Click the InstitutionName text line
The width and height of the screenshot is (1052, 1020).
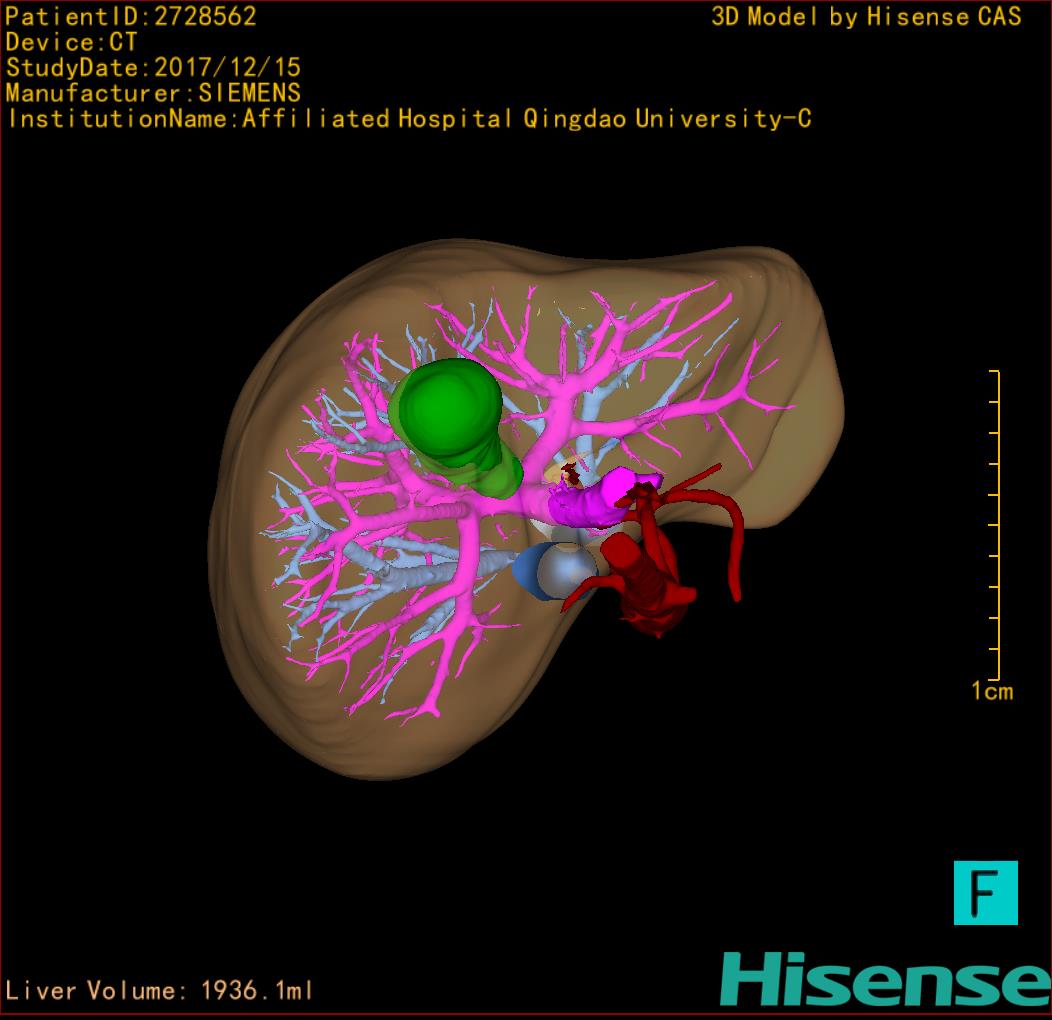coord(409,119)
